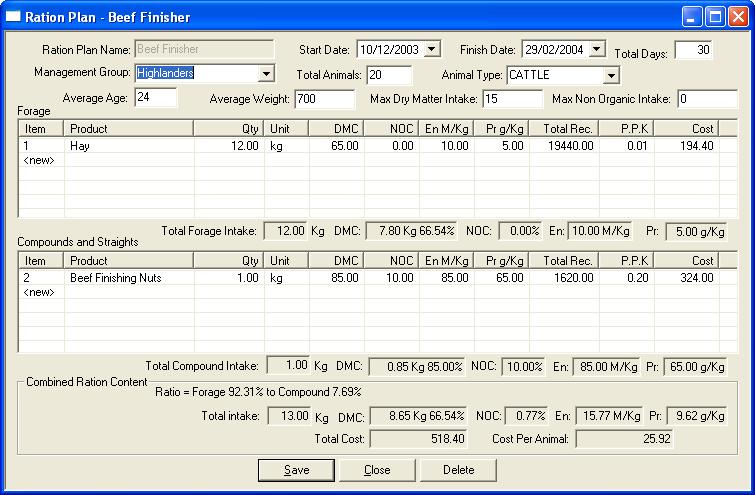Image resolution: width=755 pixels, height=495 pixels.
Task: Click the Close button
Action: 377,470
